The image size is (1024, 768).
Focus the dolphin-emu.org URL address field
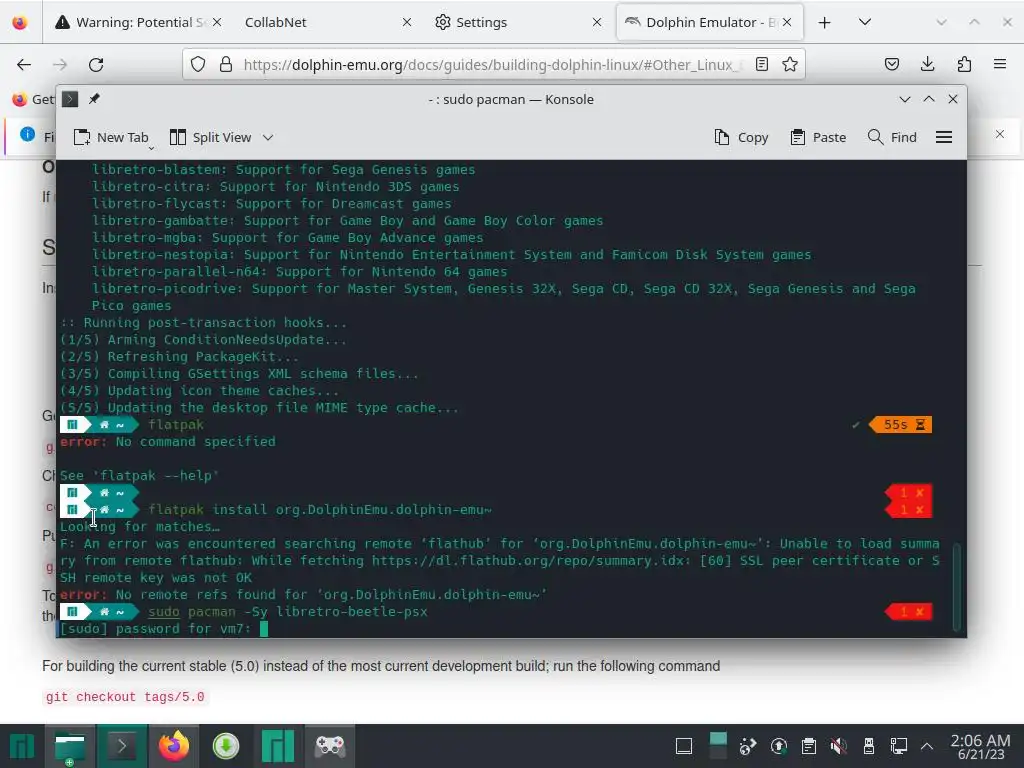point(493,65)
